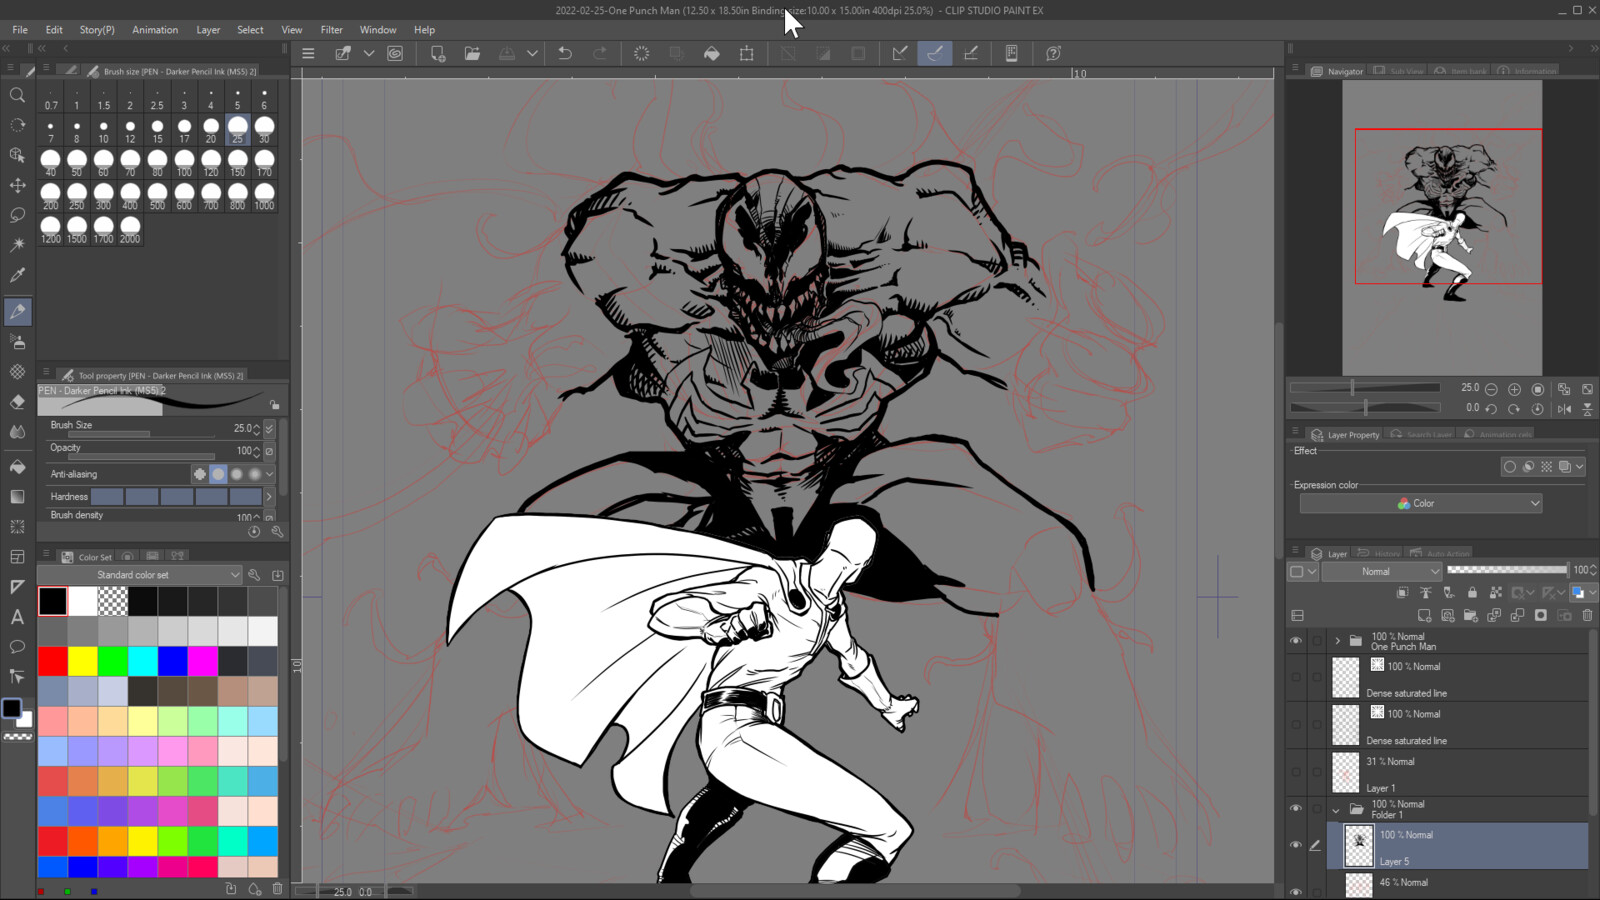The width and height of the screenshot is (1600, 900).
Task: Collapse the Folder 1 layer folder
Action: (1337, 810)
